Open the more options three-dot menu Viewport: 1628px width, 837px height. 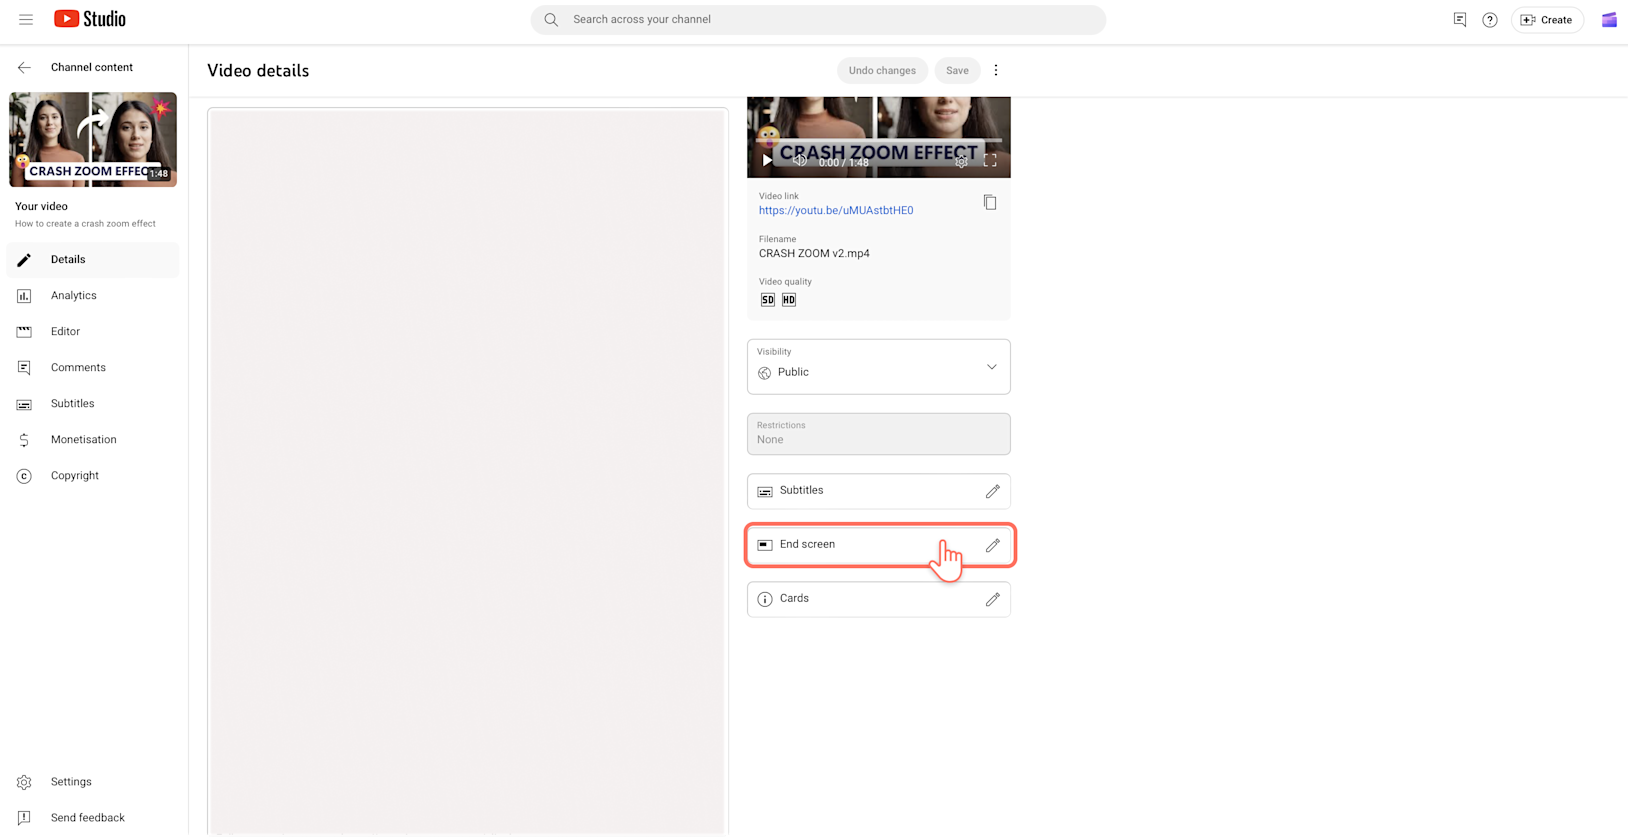996,70
